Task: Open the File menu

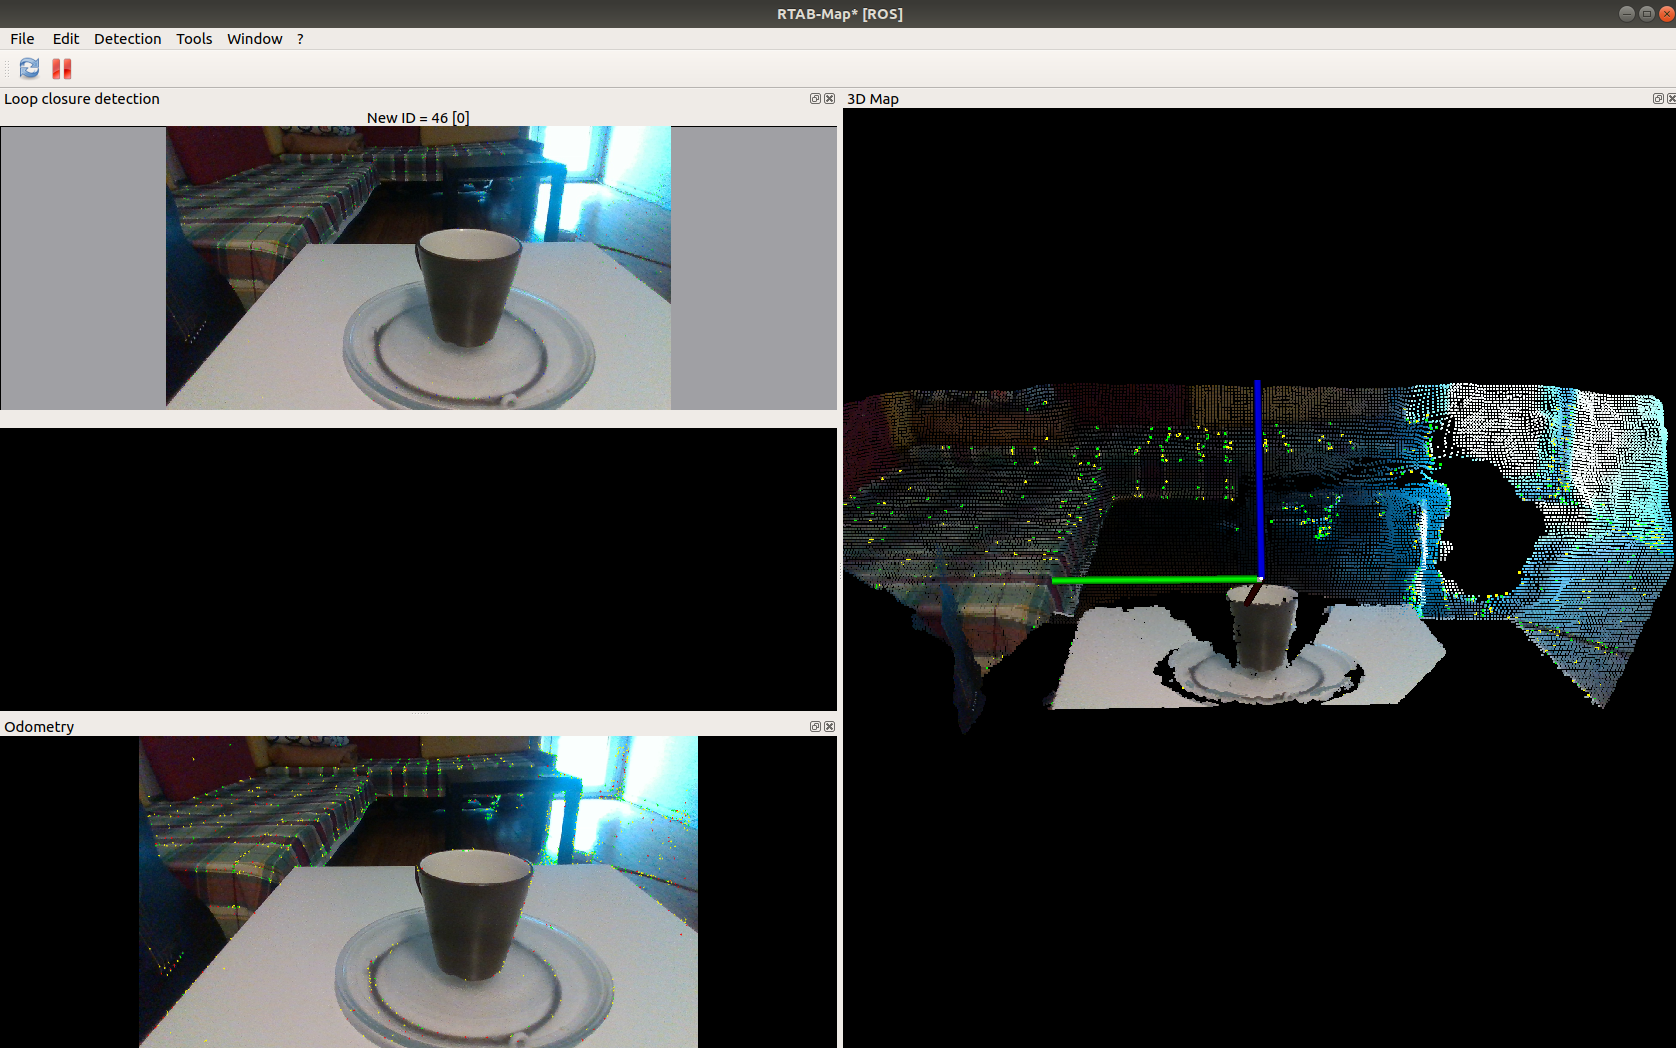Action: [21, 39]
